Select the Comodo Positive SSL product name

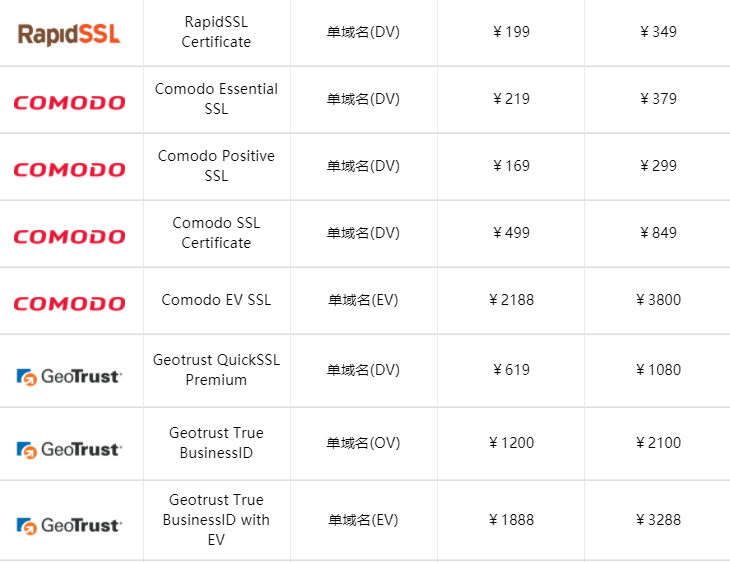[x=216, y=166]
